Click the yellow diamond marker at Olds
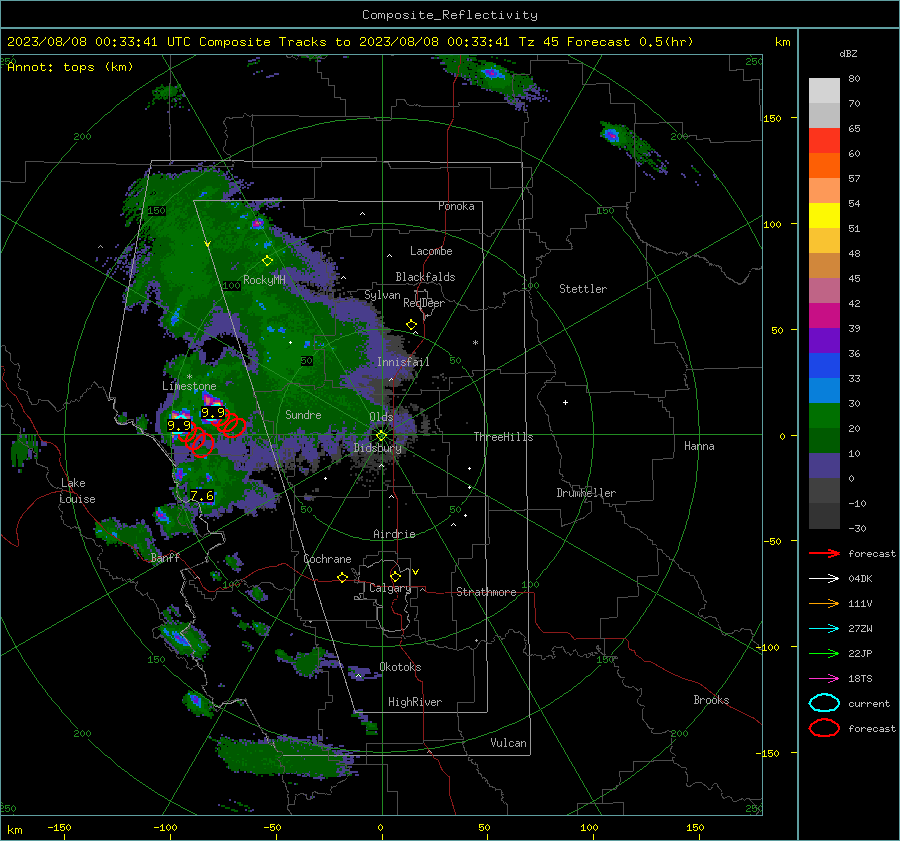The height and width of the screenshot is (841, 900). tap(382, 436)
